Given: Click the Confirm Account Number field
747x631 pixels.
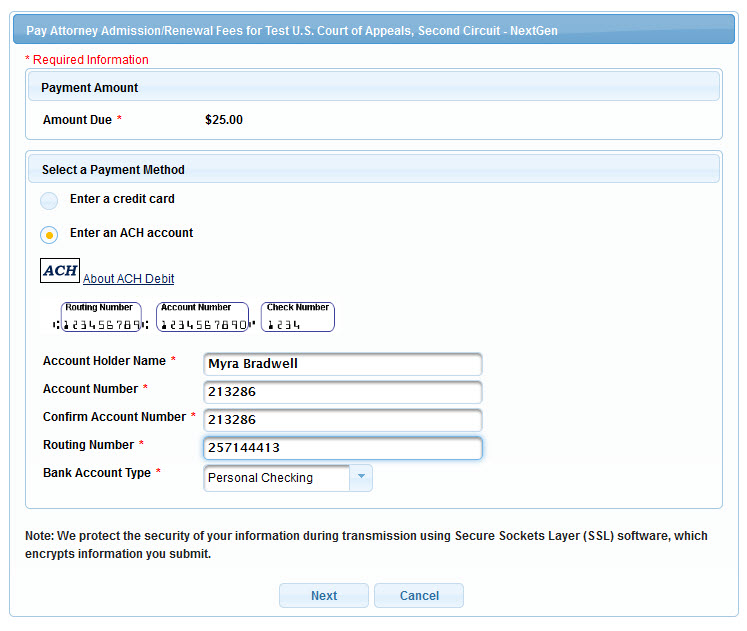Looking at the screenshot, I should (342, 420).
